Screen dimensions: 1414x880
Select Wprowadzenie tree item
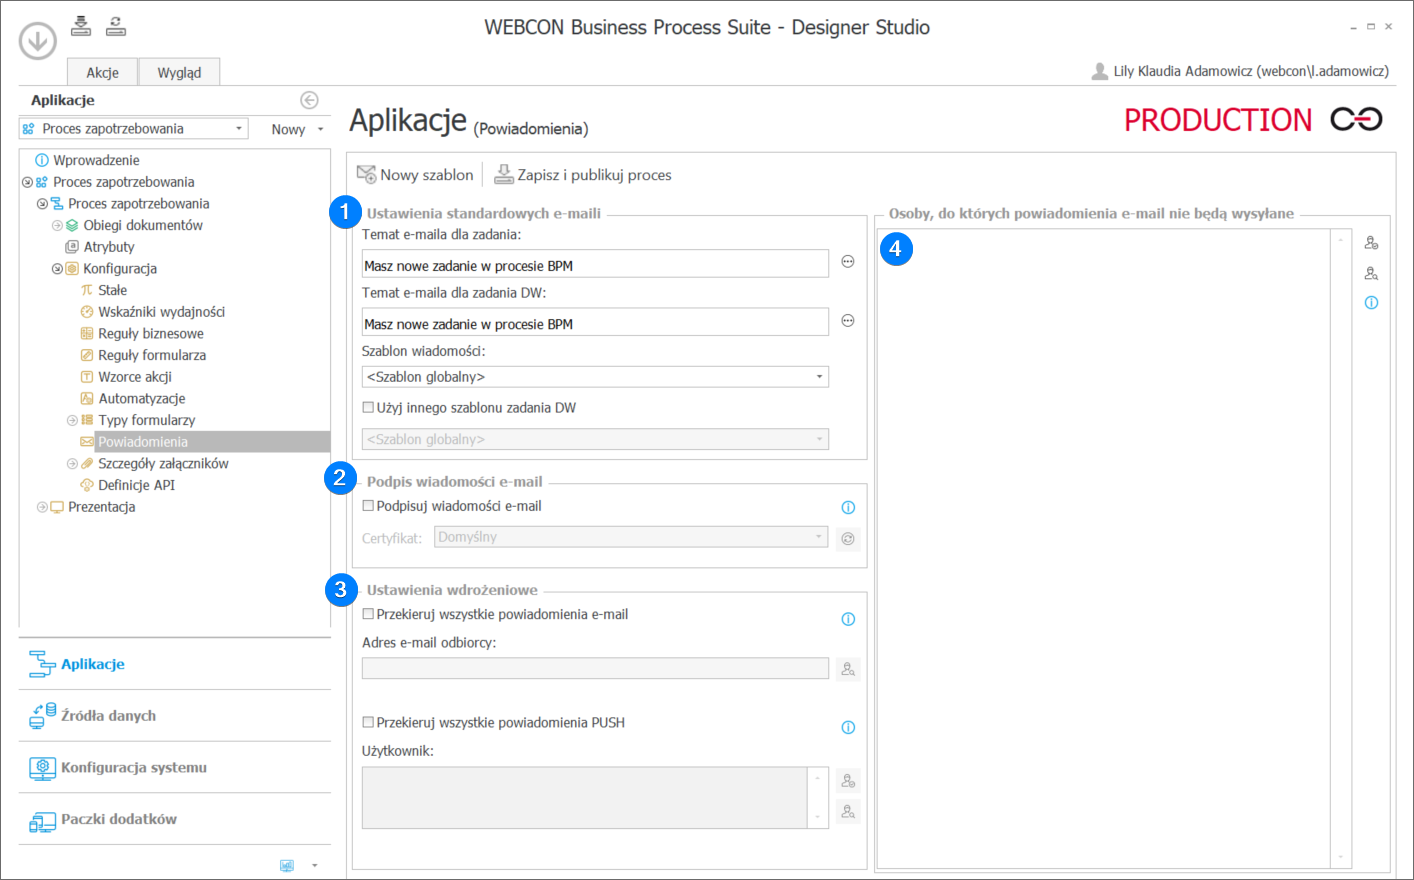(x=96, y=160)
